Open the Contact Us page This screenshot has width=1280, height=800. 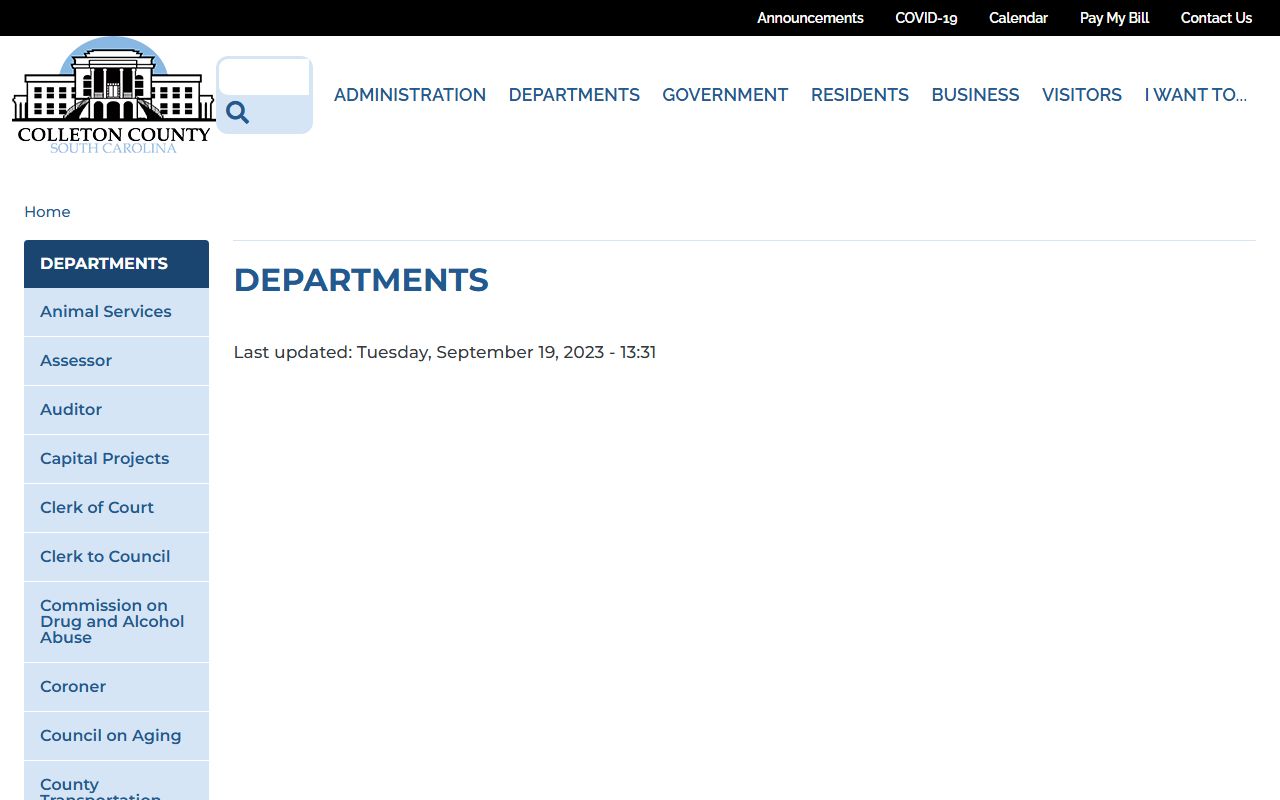click(x=1216, y=18)
